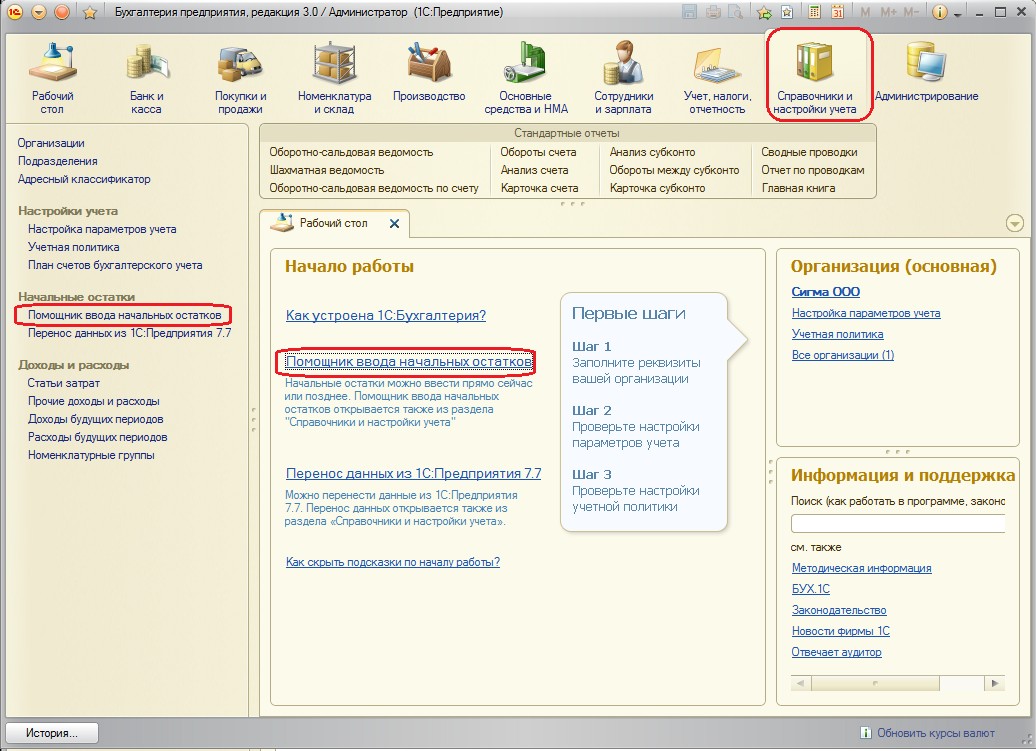This screenshot has height=751, width=1036.
Task: Click the print icon in title bar
Action: [x=712, y=12]
